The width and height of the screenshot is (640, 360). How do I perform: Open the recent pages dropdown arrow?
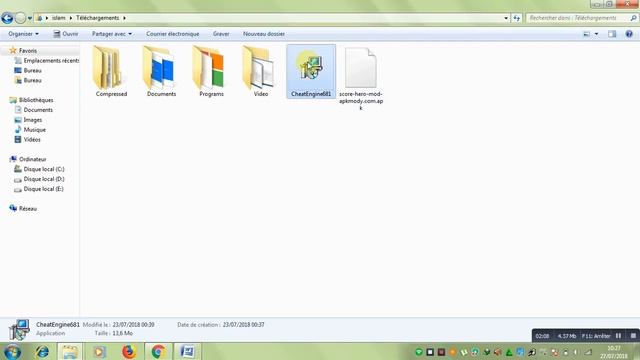coord(29,18)
